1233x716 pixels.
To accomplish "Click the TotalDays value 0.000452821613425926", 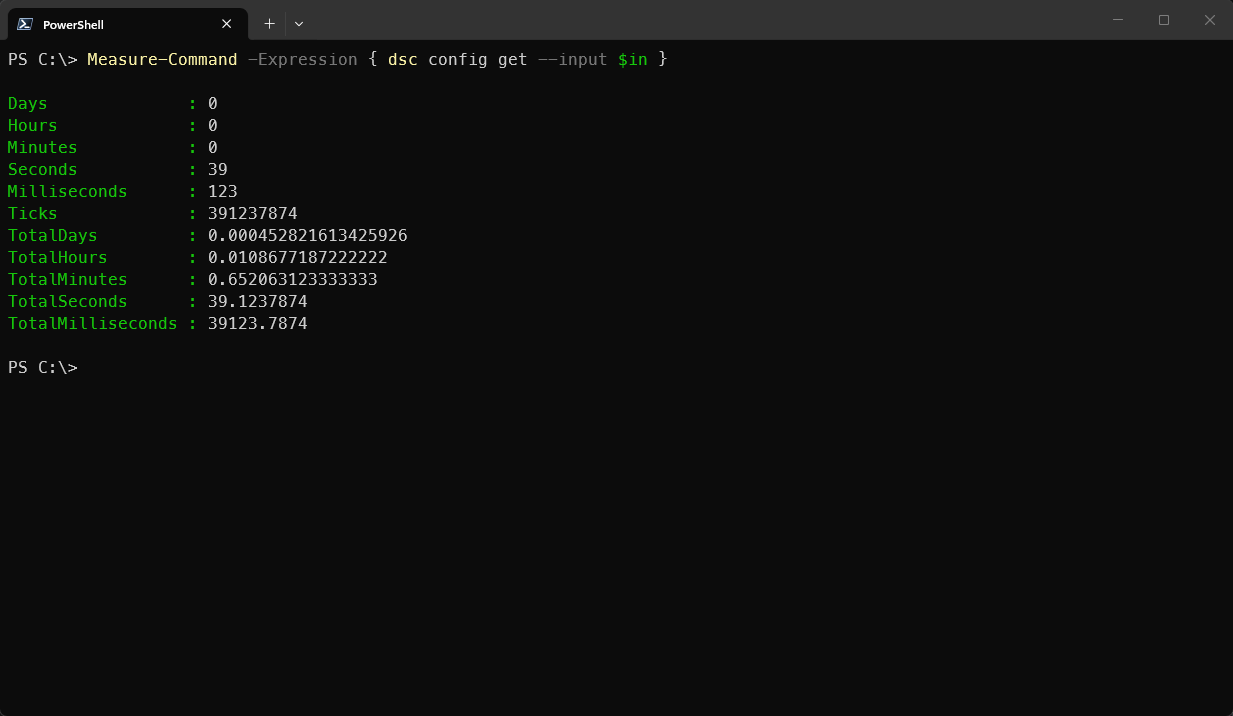I will pos(308,236).
